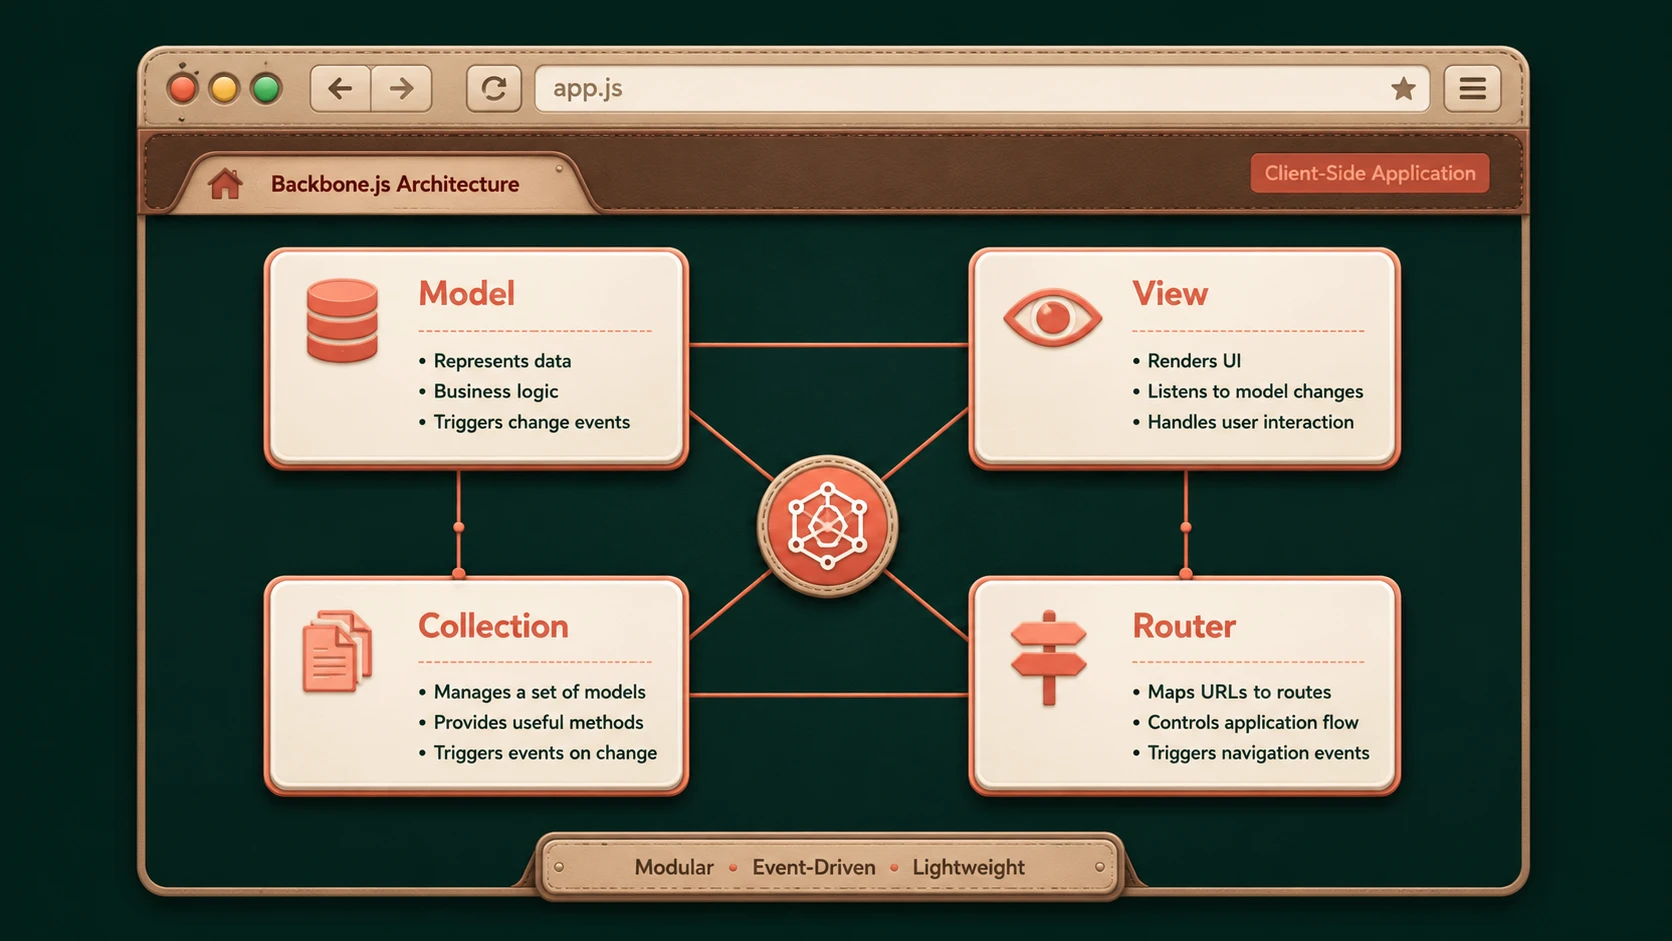Click the 'Event-Driven' footer label
This screenshot has height=941, width=1672.
[x=814, y=867]
